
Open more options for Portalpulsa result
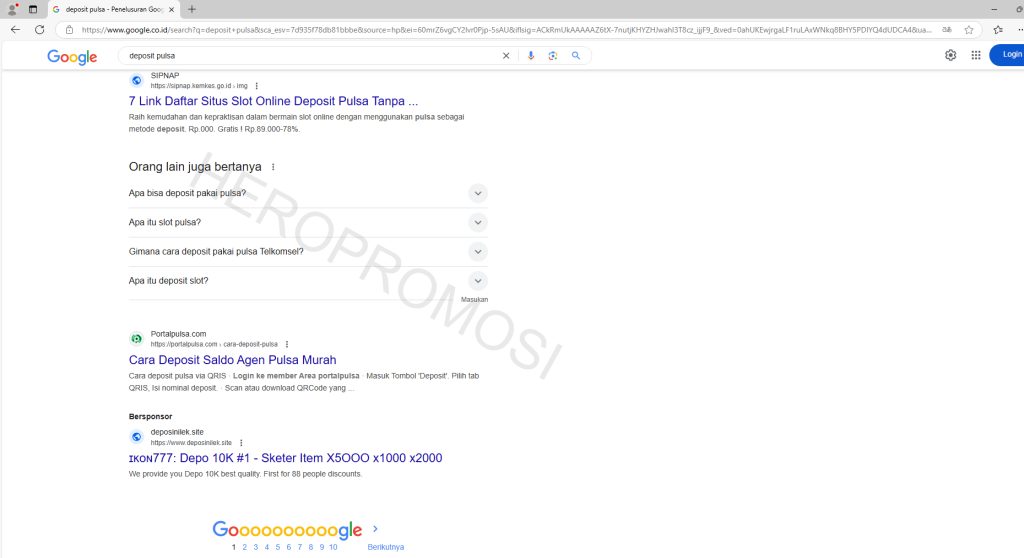[287, 344]
